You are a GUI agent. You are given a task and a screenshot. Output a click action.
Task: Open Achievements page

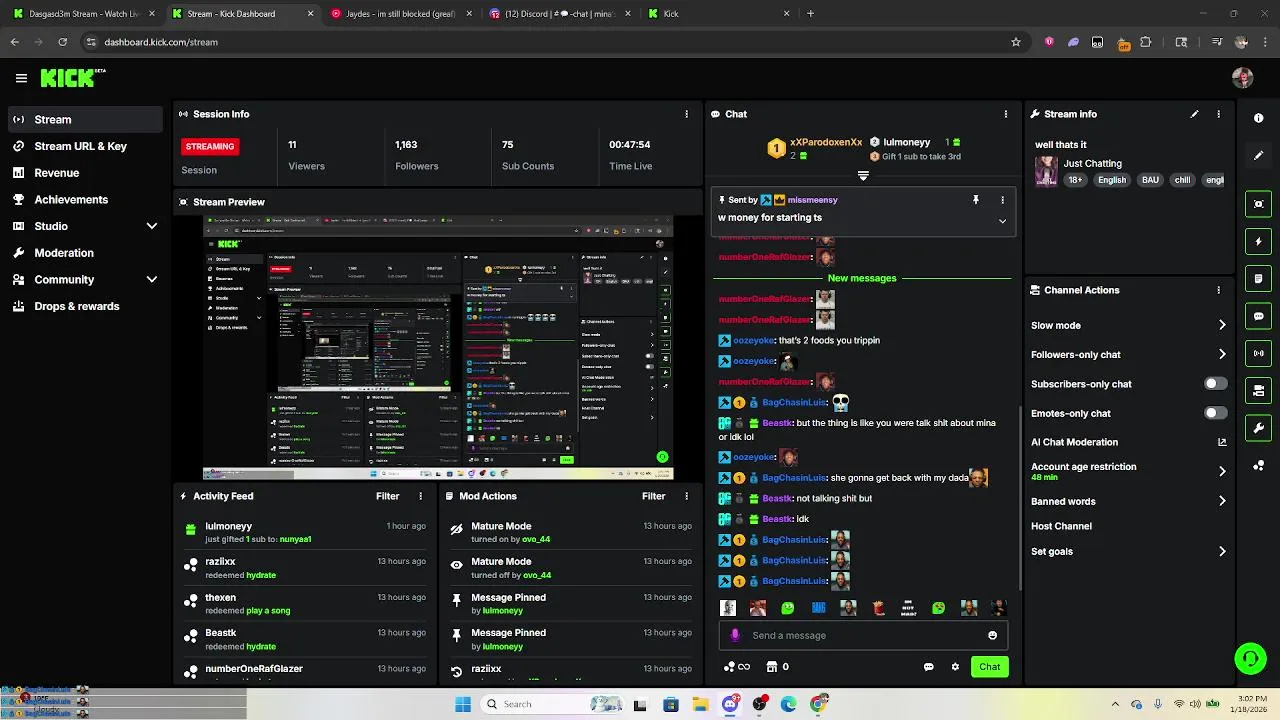pyautogui.click(x=85, y=199)
